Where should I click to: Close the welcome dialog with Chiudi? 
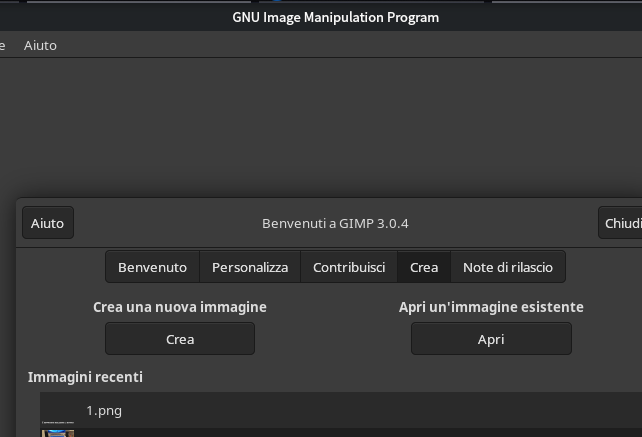point(622,223)
